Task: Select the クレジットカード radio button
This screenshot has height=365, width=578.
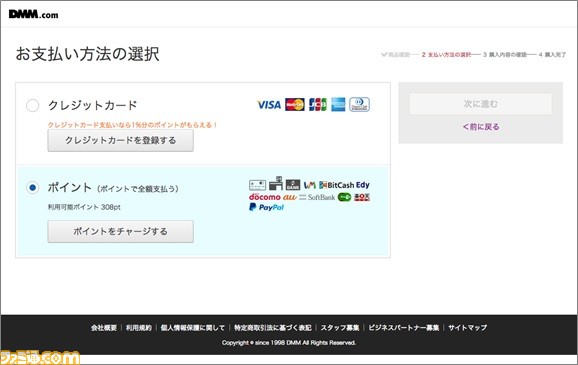Action: pyautogui.click(x=32, y=105)
